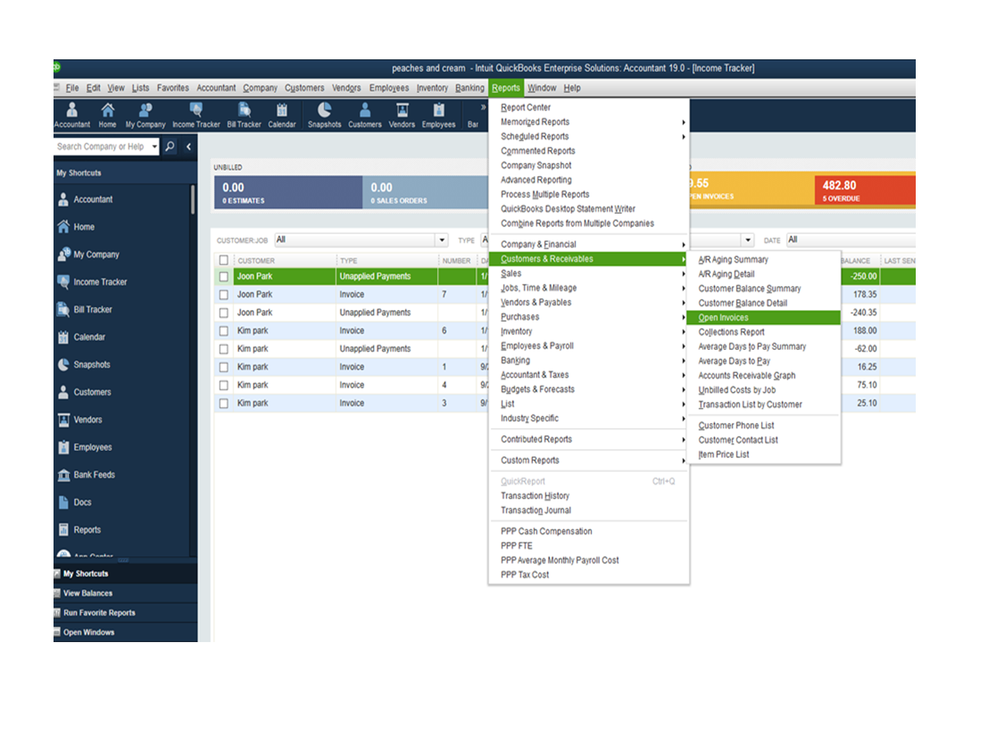Open the Home icon in top toolbar
Screen dimensions: 999x749
point(108,115)
